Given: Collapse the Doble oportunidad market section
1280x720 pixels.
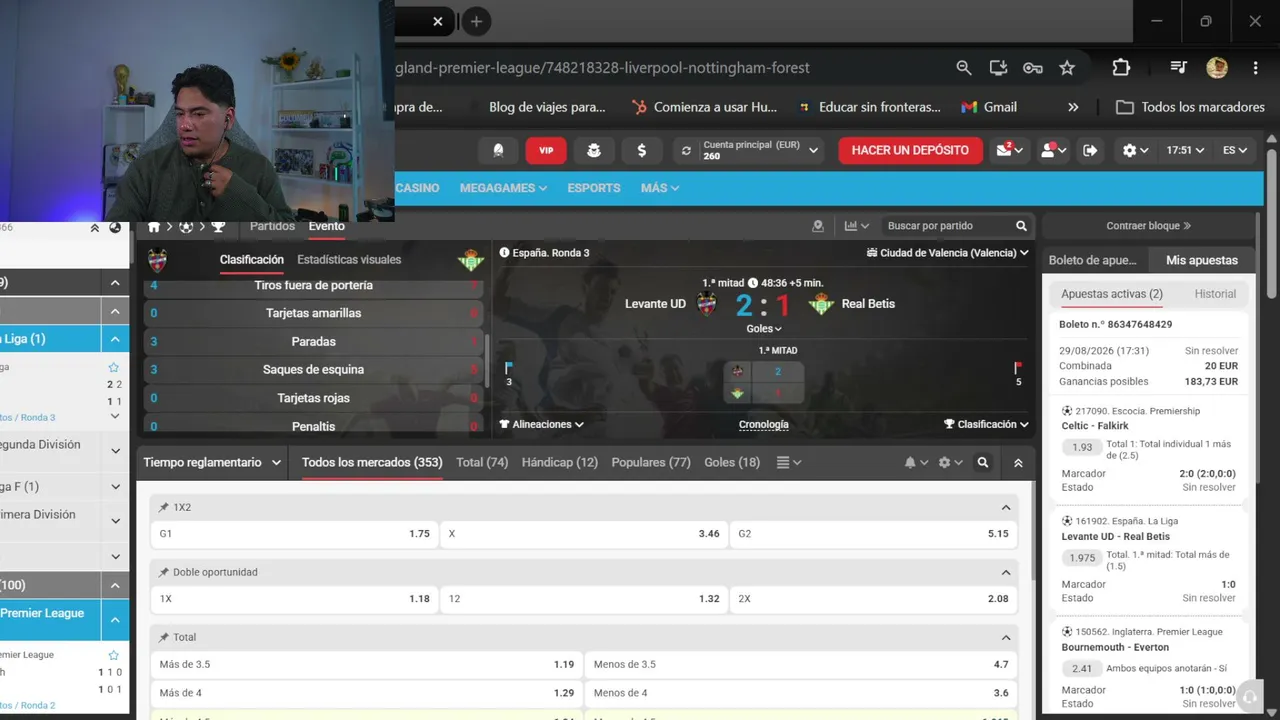Looking at the screenshot, I should point(1006,573).
